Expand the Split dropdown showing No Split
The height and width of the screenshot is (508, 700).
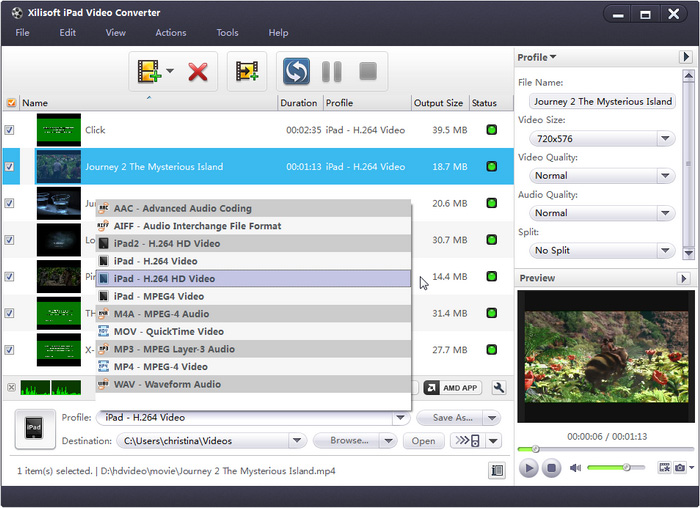[x=598, y=250]
